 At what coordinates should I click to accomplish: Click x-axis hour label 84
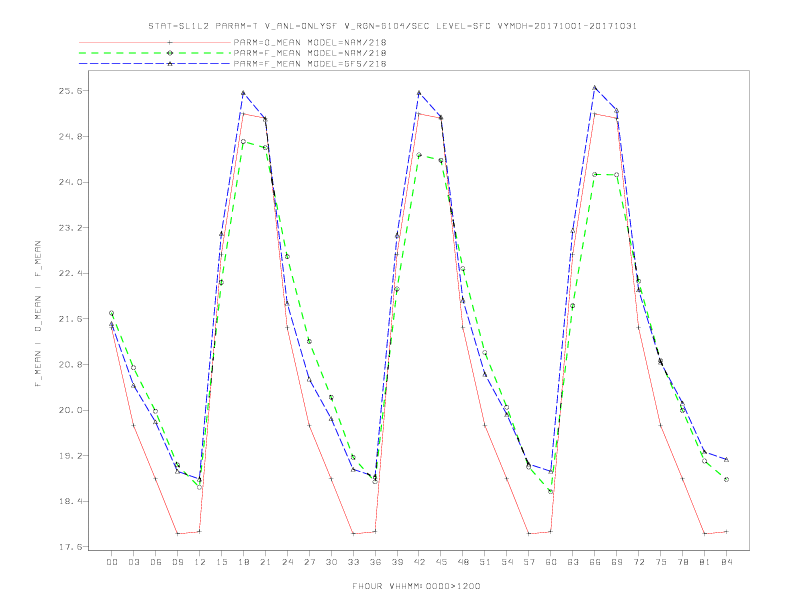click(x=727, y=562)
